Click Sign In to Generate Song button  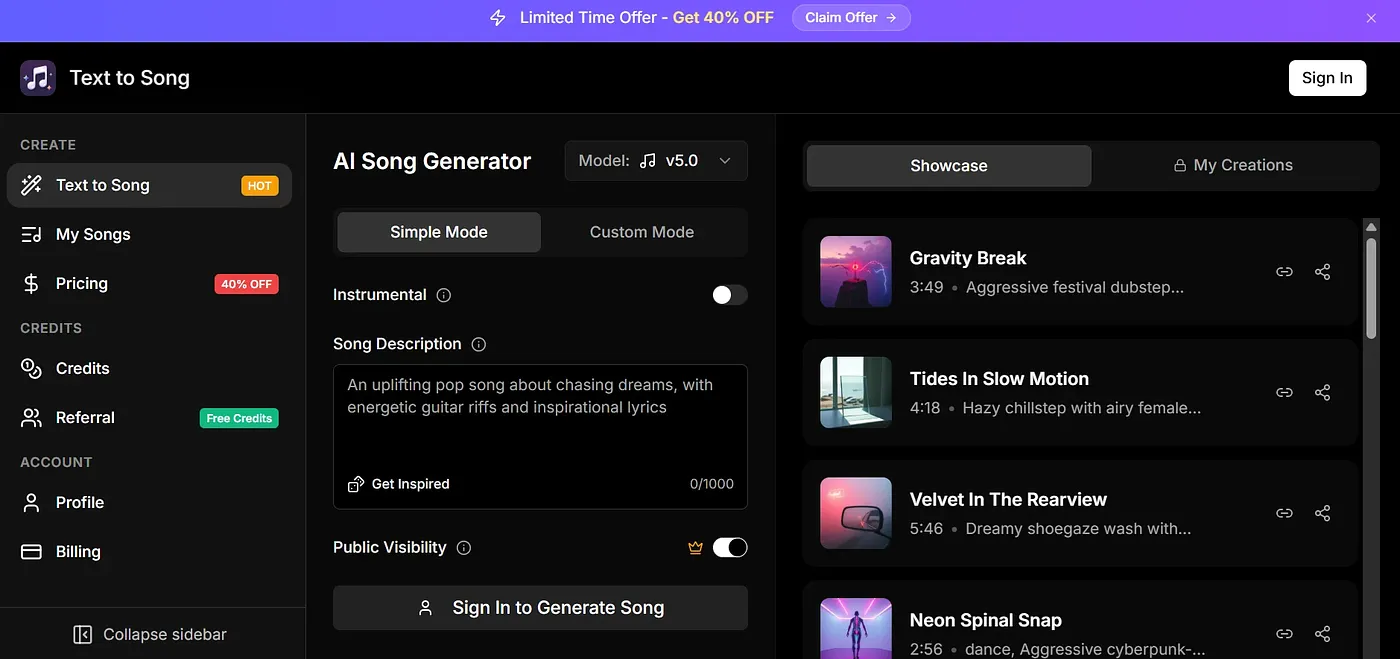(540, 608)
